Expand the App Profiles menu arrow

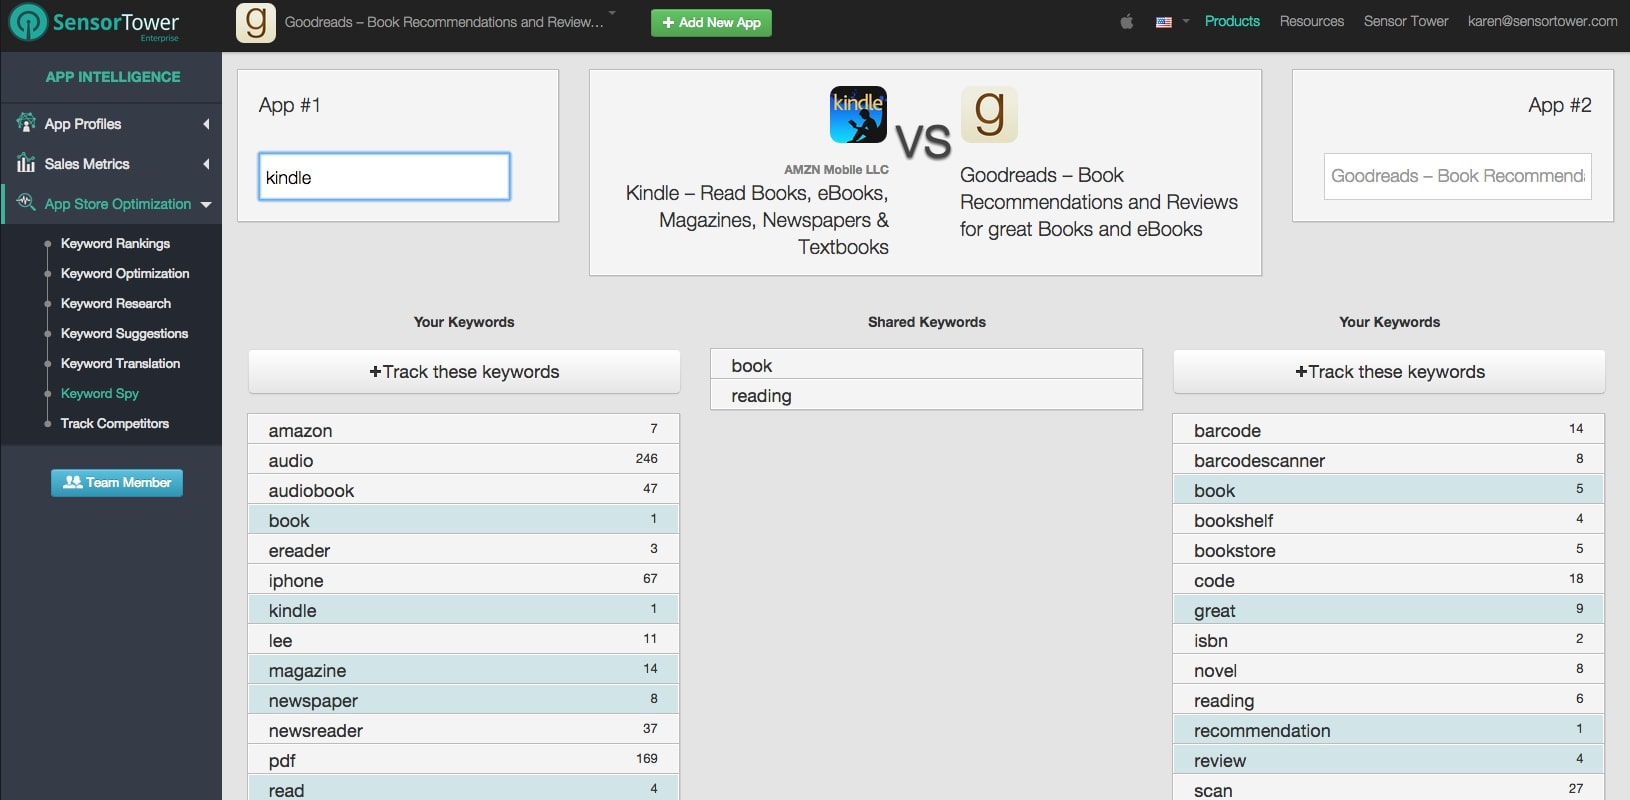tap(206, 124)
